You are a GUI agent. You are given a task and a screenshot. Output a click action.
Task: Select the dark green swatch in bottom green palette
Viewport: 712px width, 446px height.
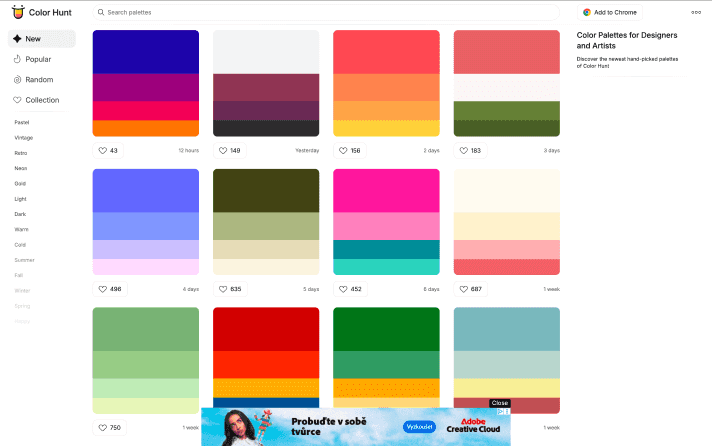click(x=386, y=329)
